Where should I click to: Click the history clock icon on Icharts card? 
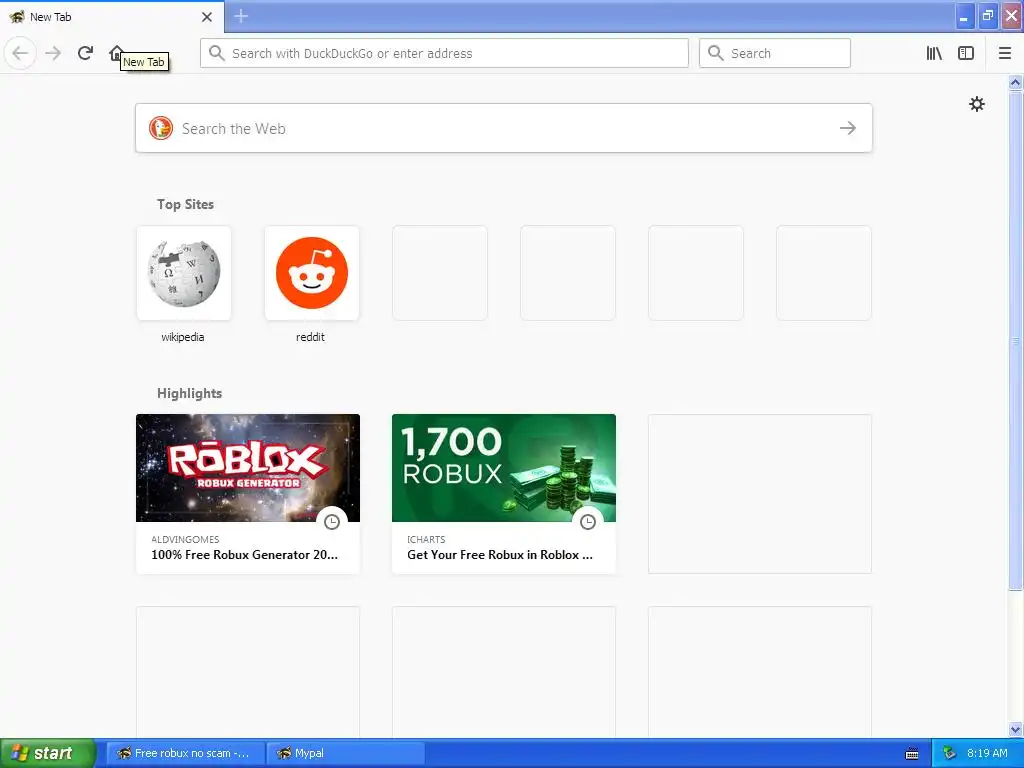588,522
